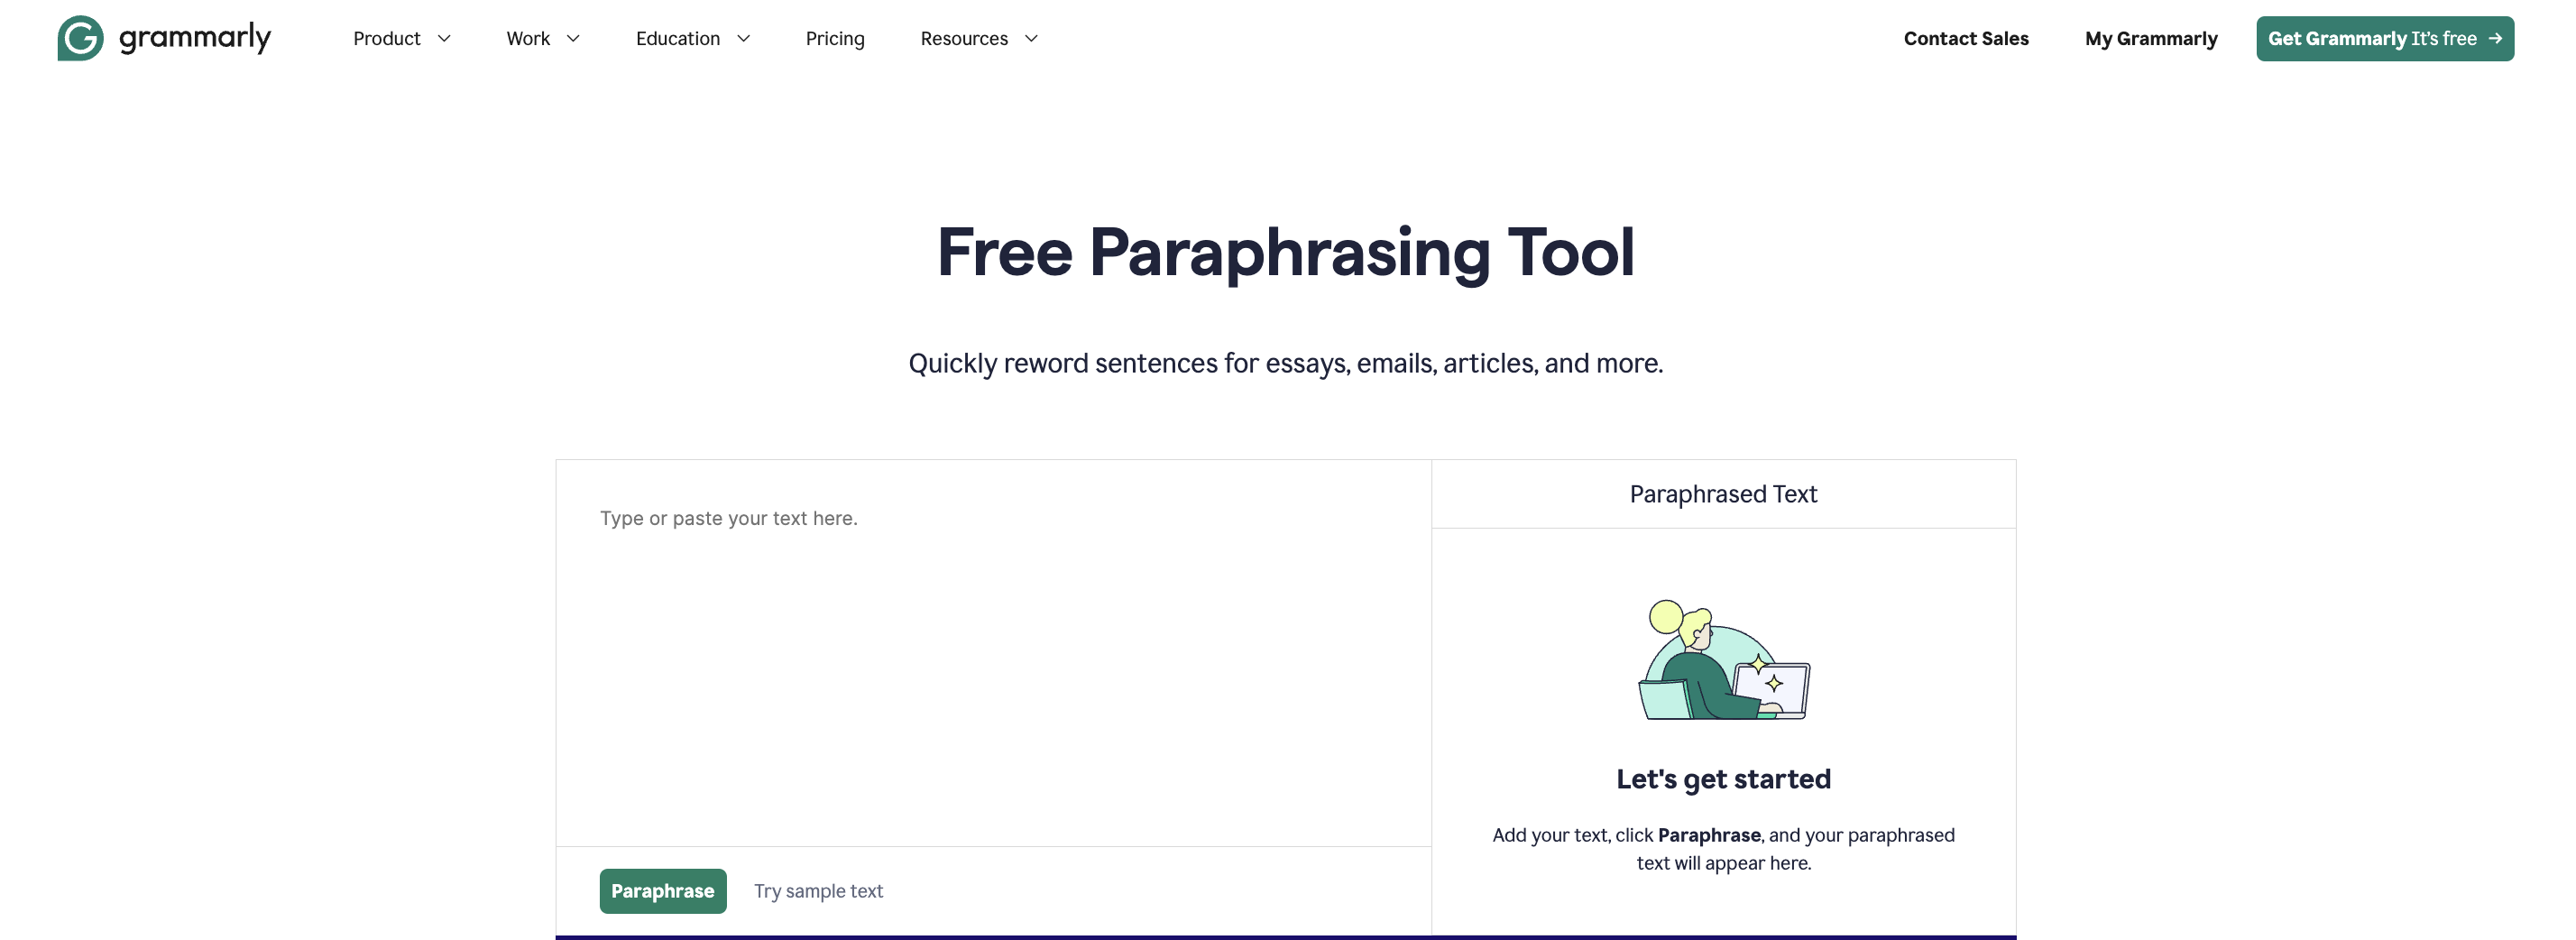Expand the Education dropdown chevron

(743, 38)
